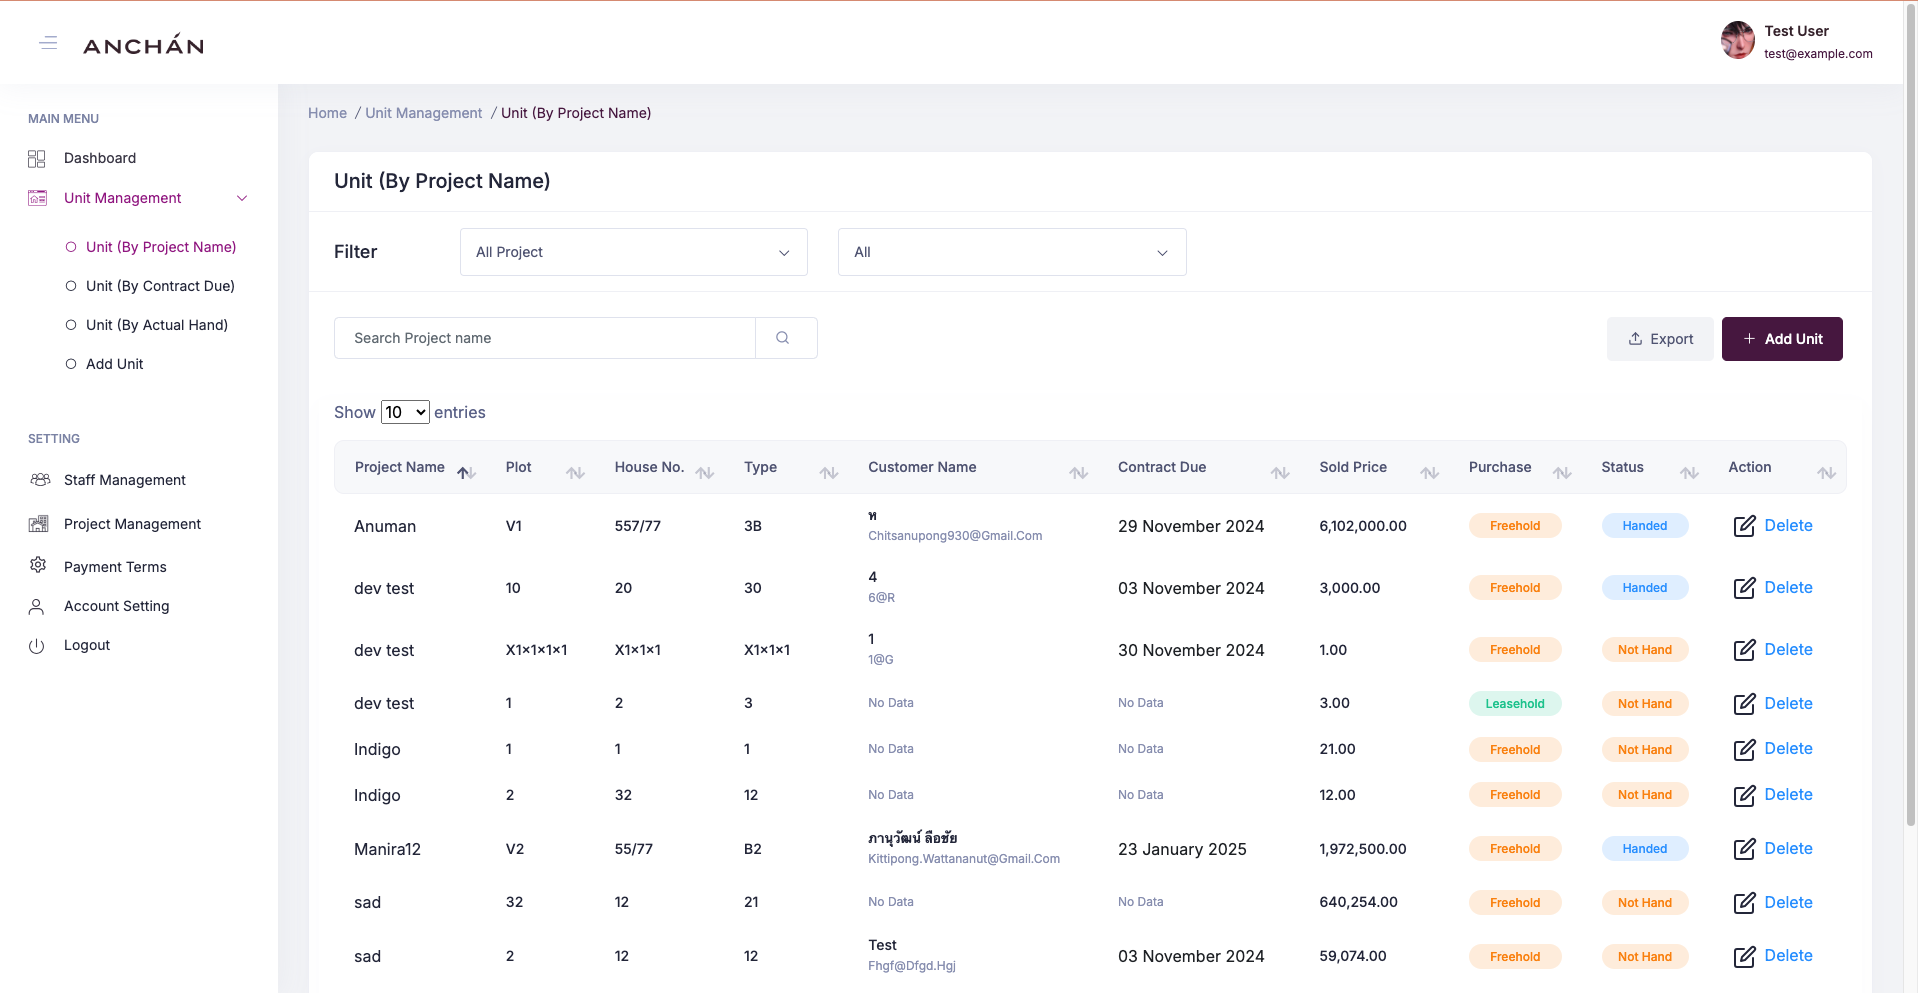
Task: Click the Export button
Action: 1660,339
